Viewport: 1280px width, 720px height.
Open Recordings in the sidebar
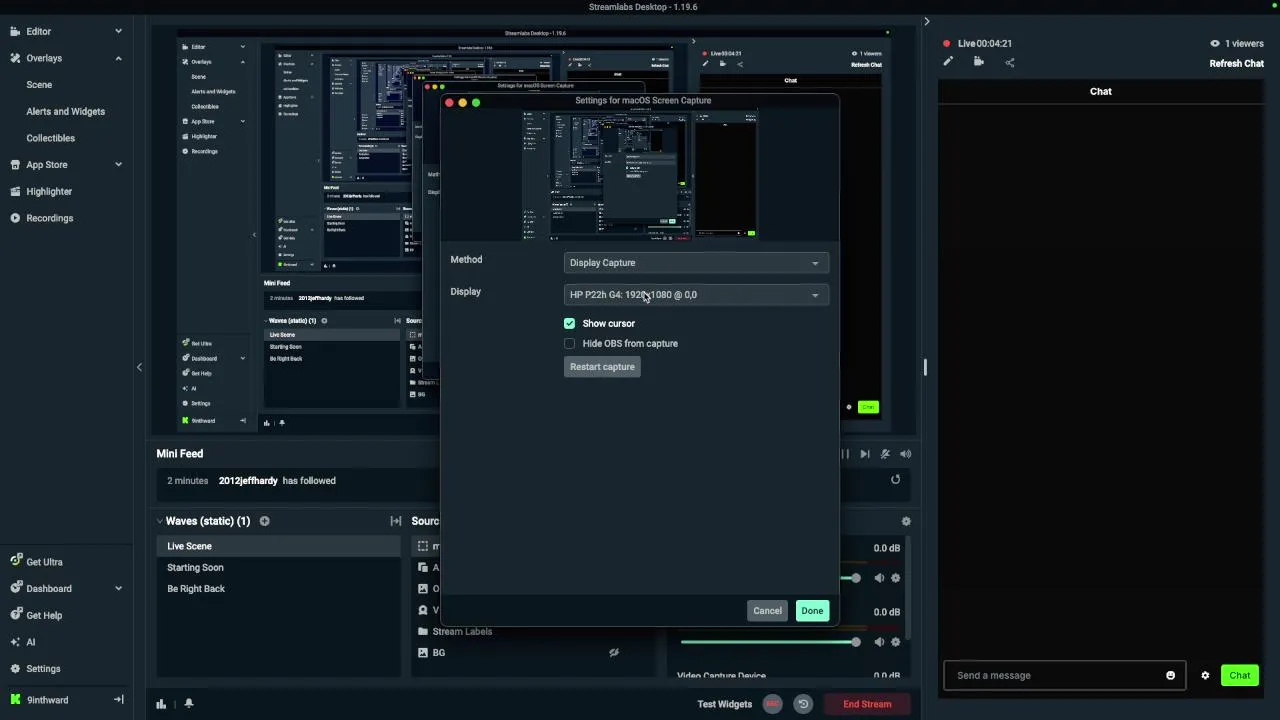(49, 218)
